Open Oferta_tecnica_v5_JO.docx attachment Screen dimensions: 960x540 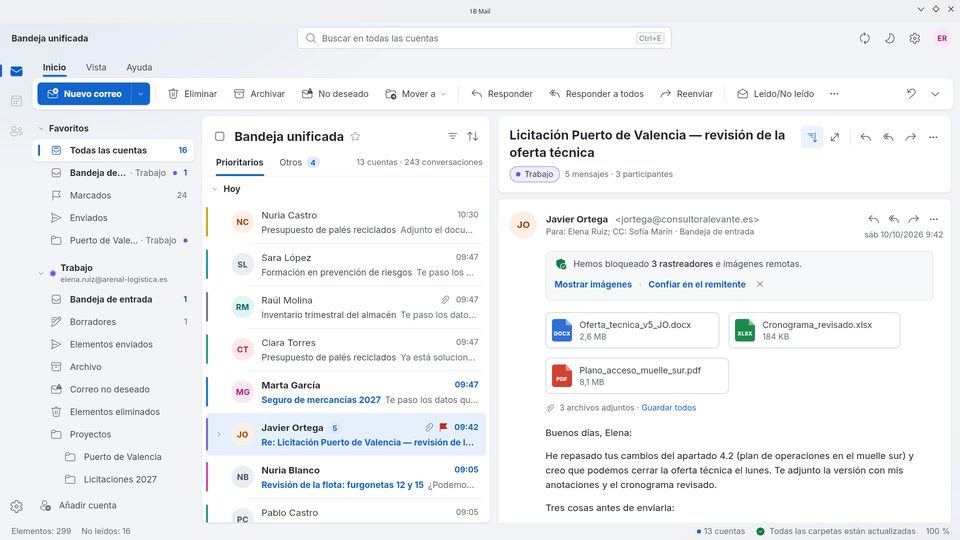pyautogui.click(x=632, y=331)
